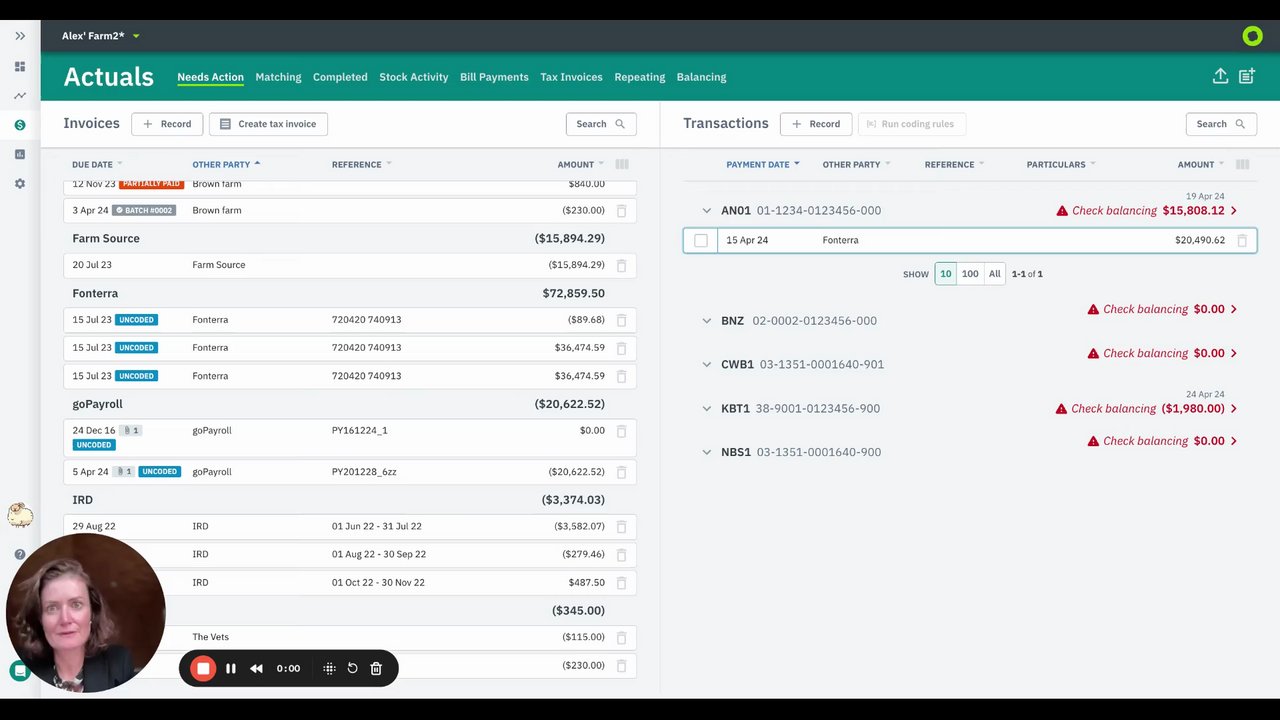
Task: Delete the goPayroll PY161224_1 invoice
Action: coord(621,431)
